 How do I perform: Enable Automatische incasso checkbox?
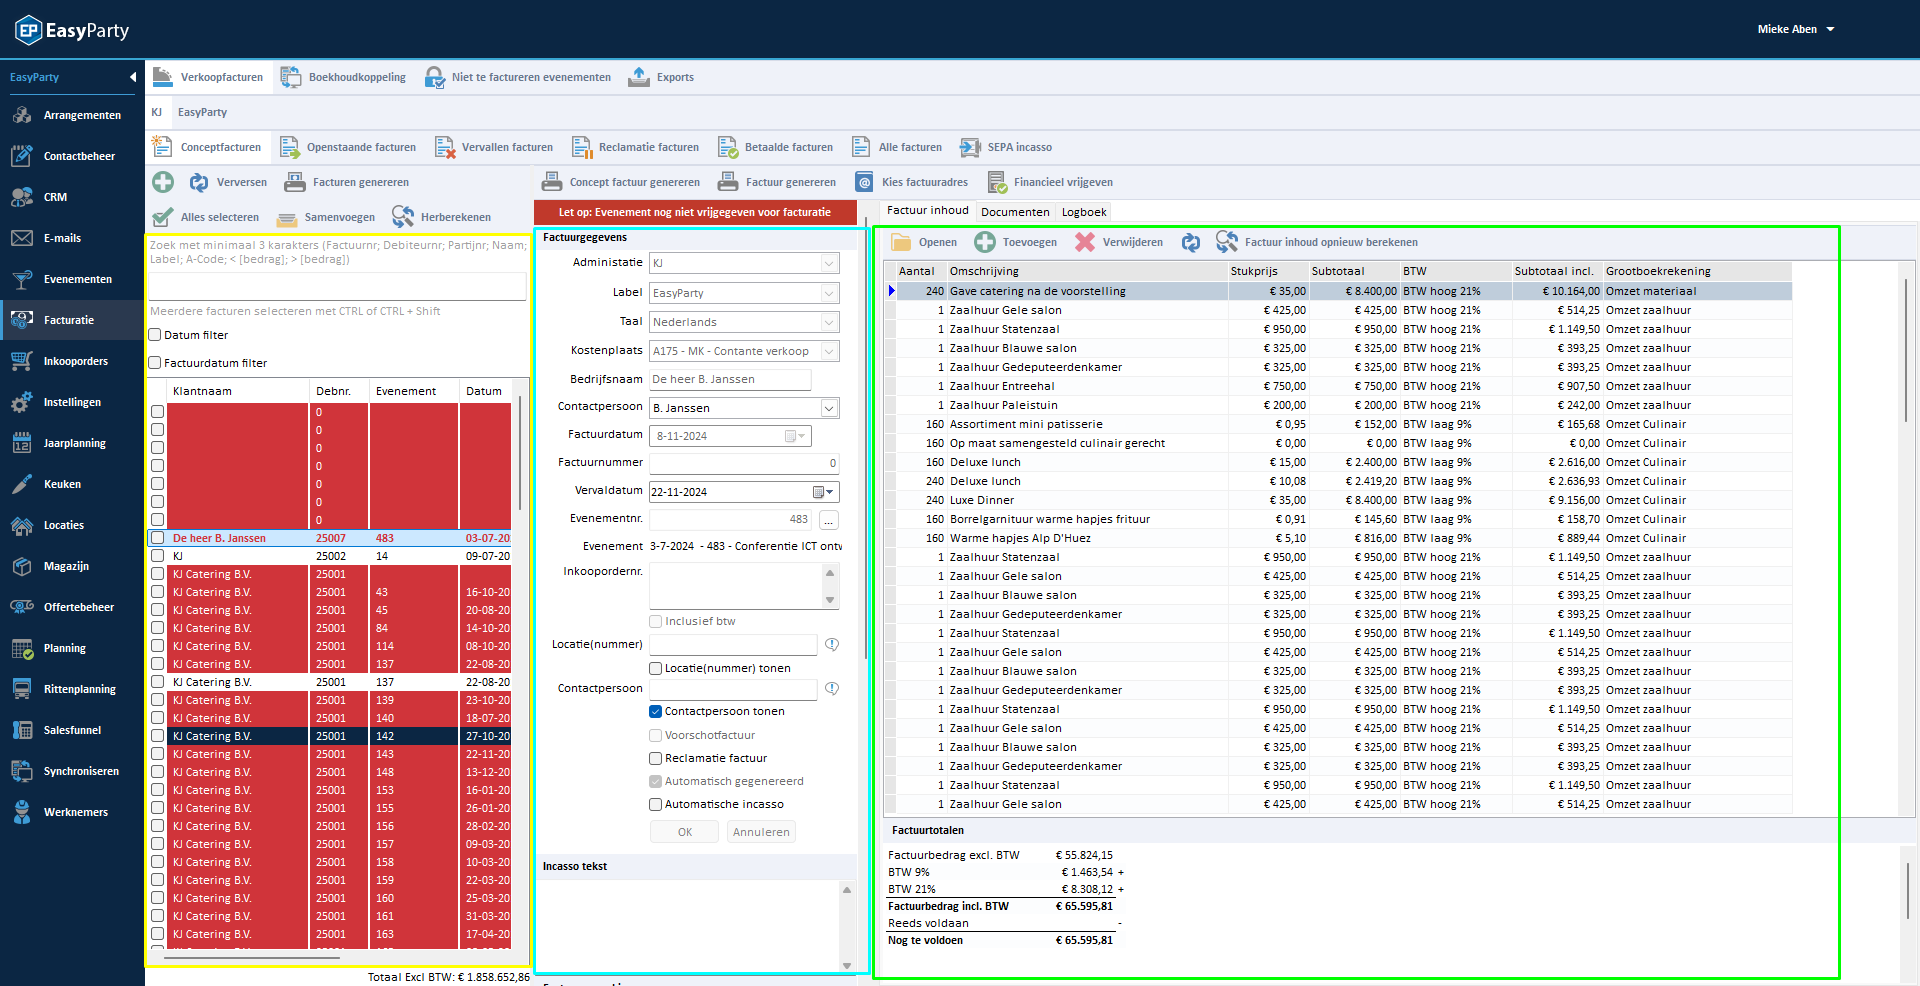coord(656,804)
